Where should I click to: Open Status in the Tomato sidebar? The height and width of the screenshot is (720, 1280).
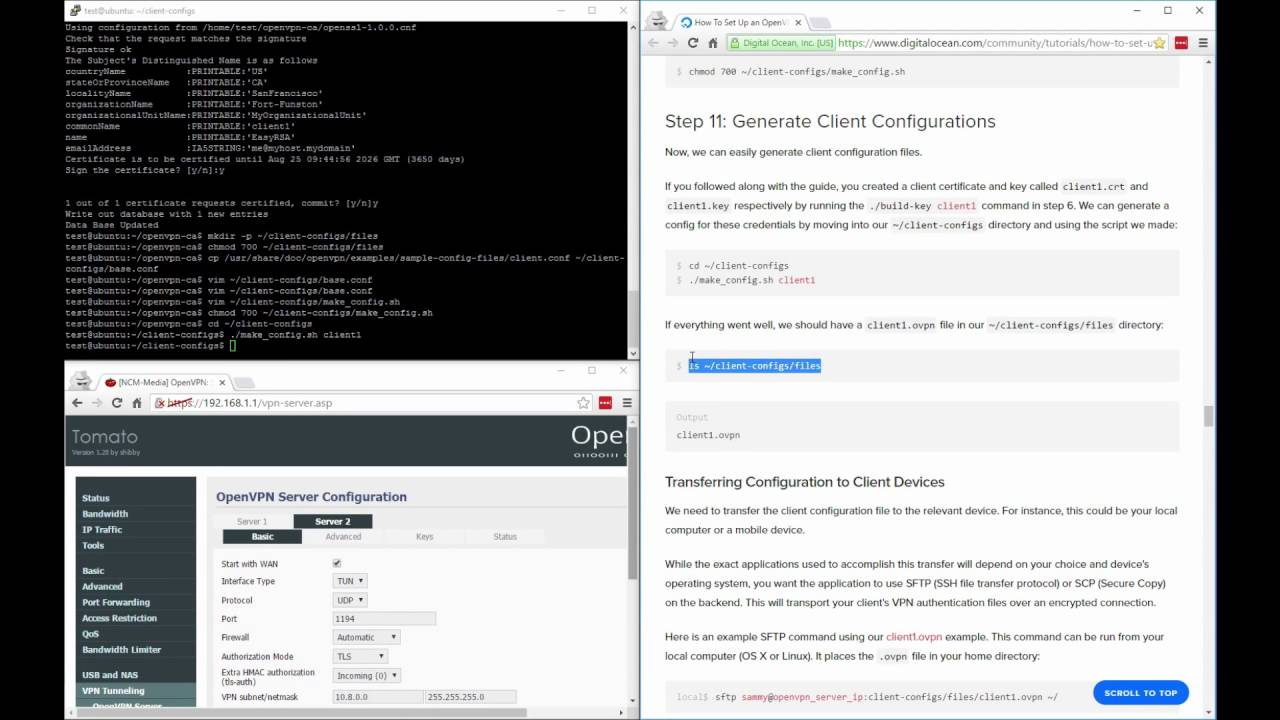pos(96,498)
